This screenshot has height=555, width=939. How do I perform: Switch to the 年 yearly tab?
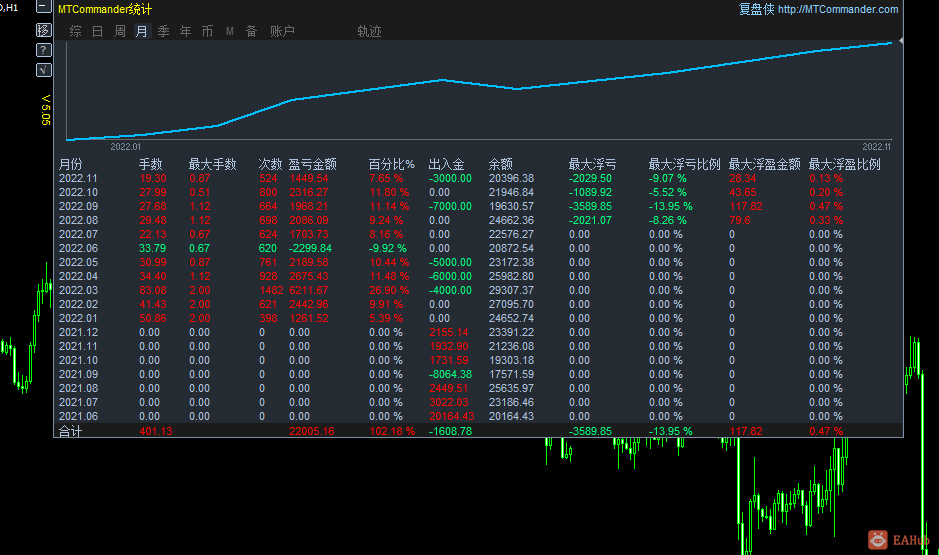[186, 31]
